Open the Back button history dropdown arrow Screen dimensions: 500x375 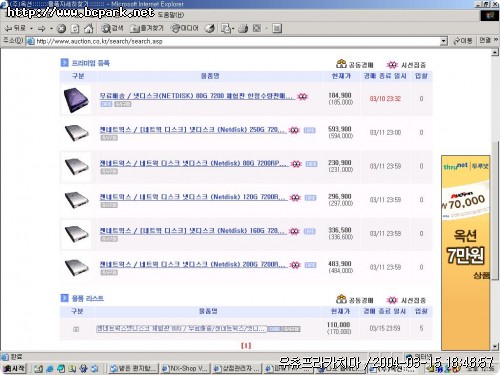tap(31, 29)
